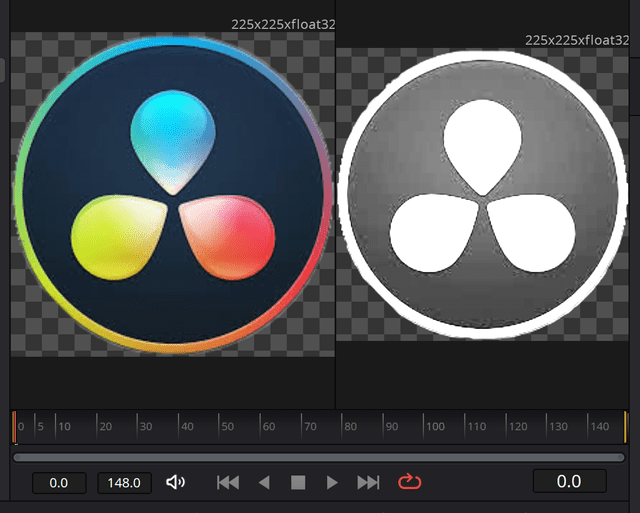Screen dimensions: 640x513
Task: Click the horizontal timeline range scrollbar
Action: pos(319,457)
